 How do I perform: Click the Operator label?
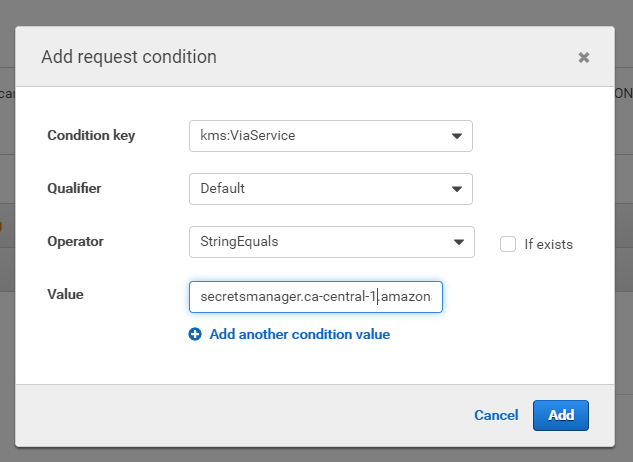[76, 242]
